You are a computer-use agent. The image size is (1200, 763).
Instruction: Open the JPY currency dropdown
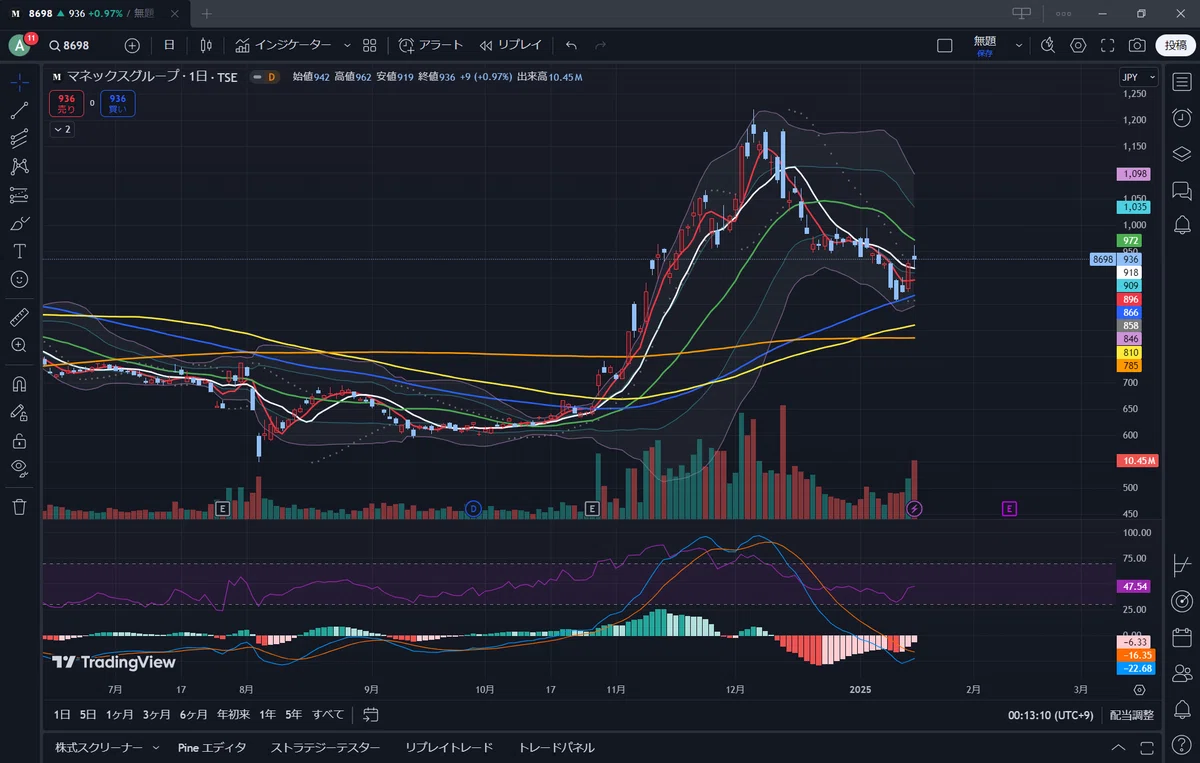click(x=1138, y=77)
